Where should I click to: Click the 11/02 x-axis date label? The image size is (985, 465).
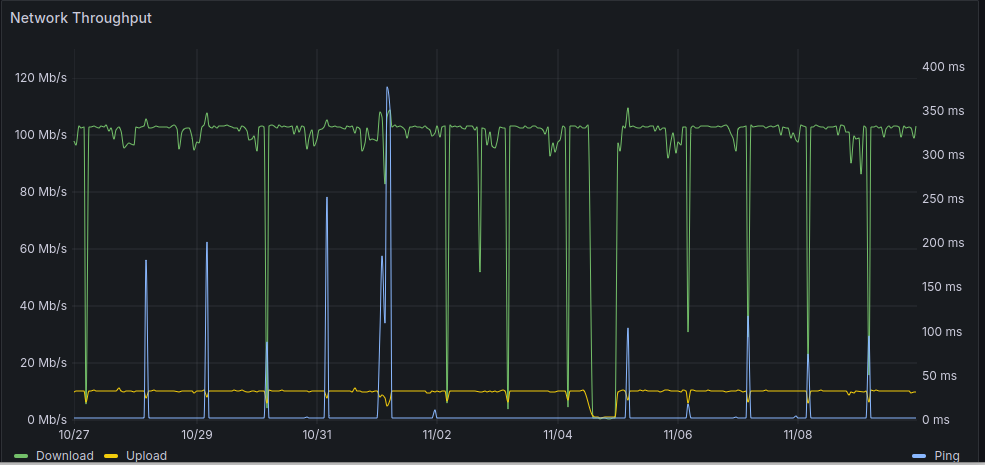[x=437, y=434]
